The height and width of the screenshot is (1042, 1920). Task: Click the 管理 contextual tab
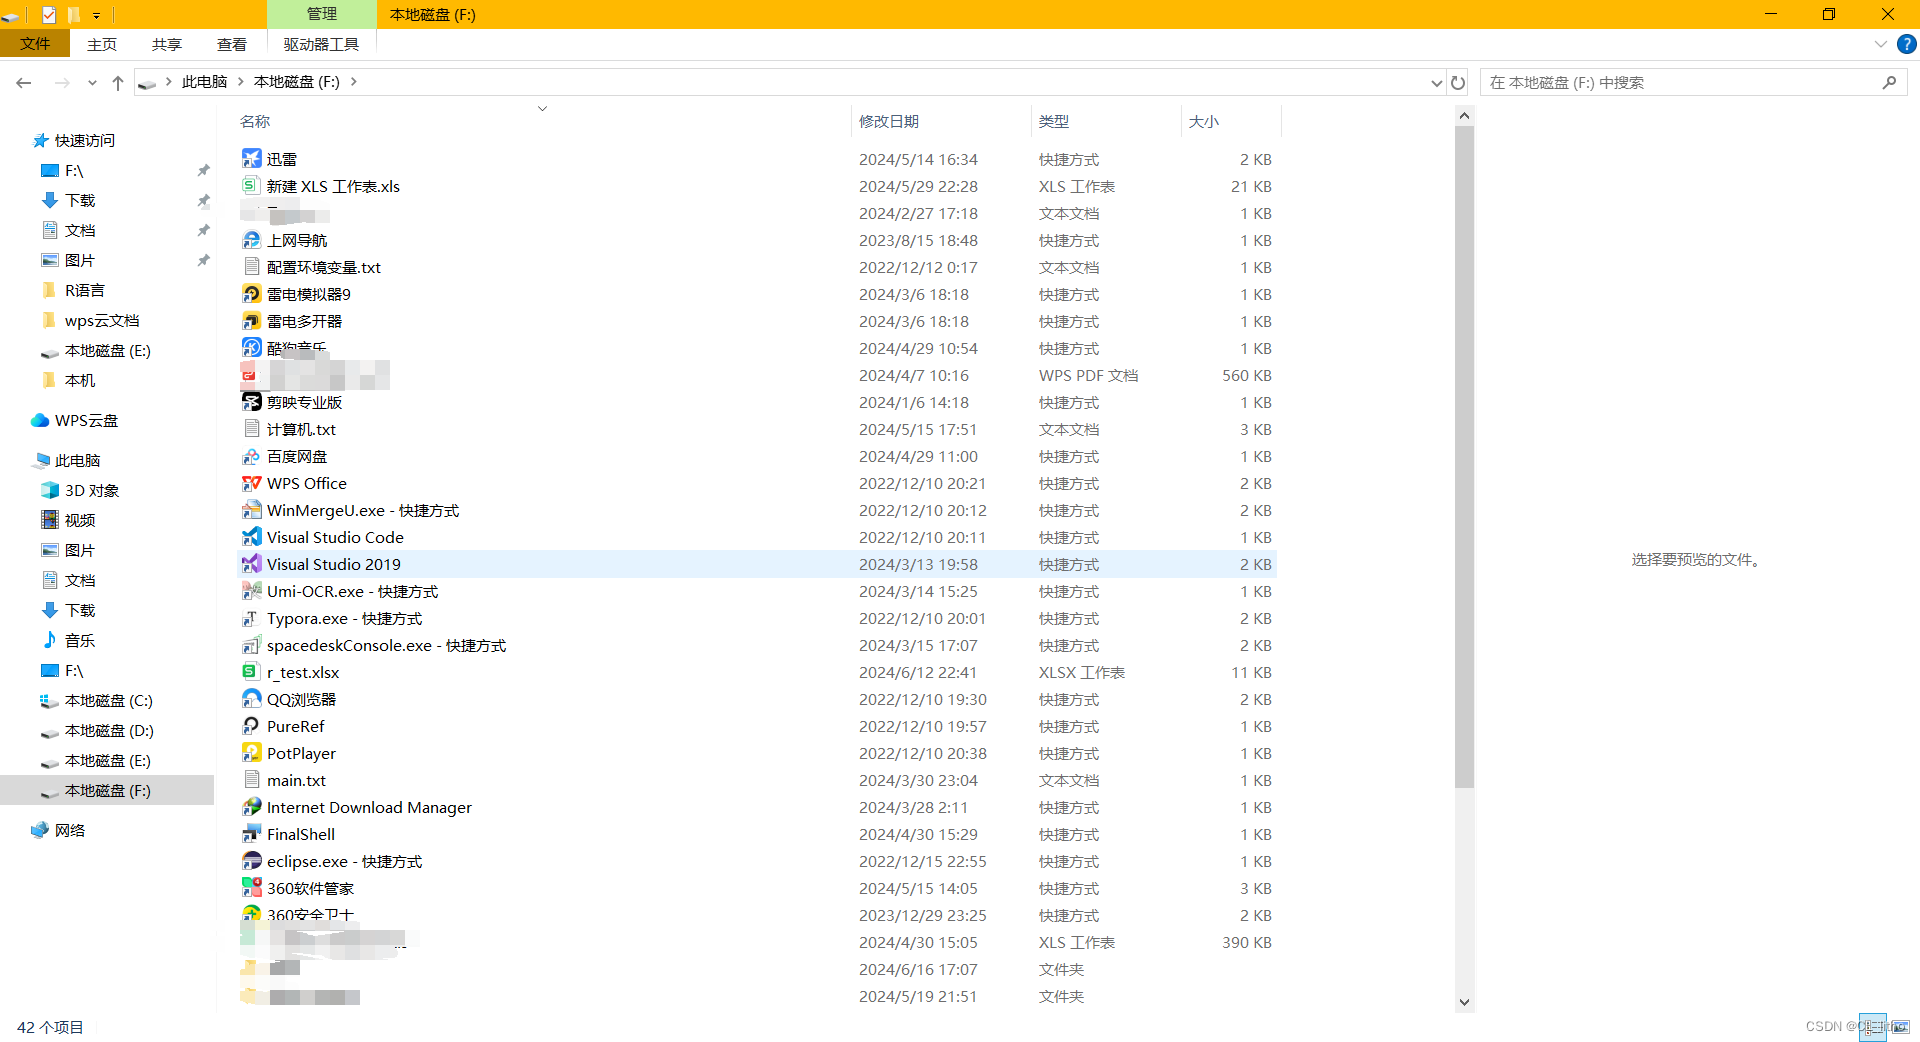[x=322, y=14]
